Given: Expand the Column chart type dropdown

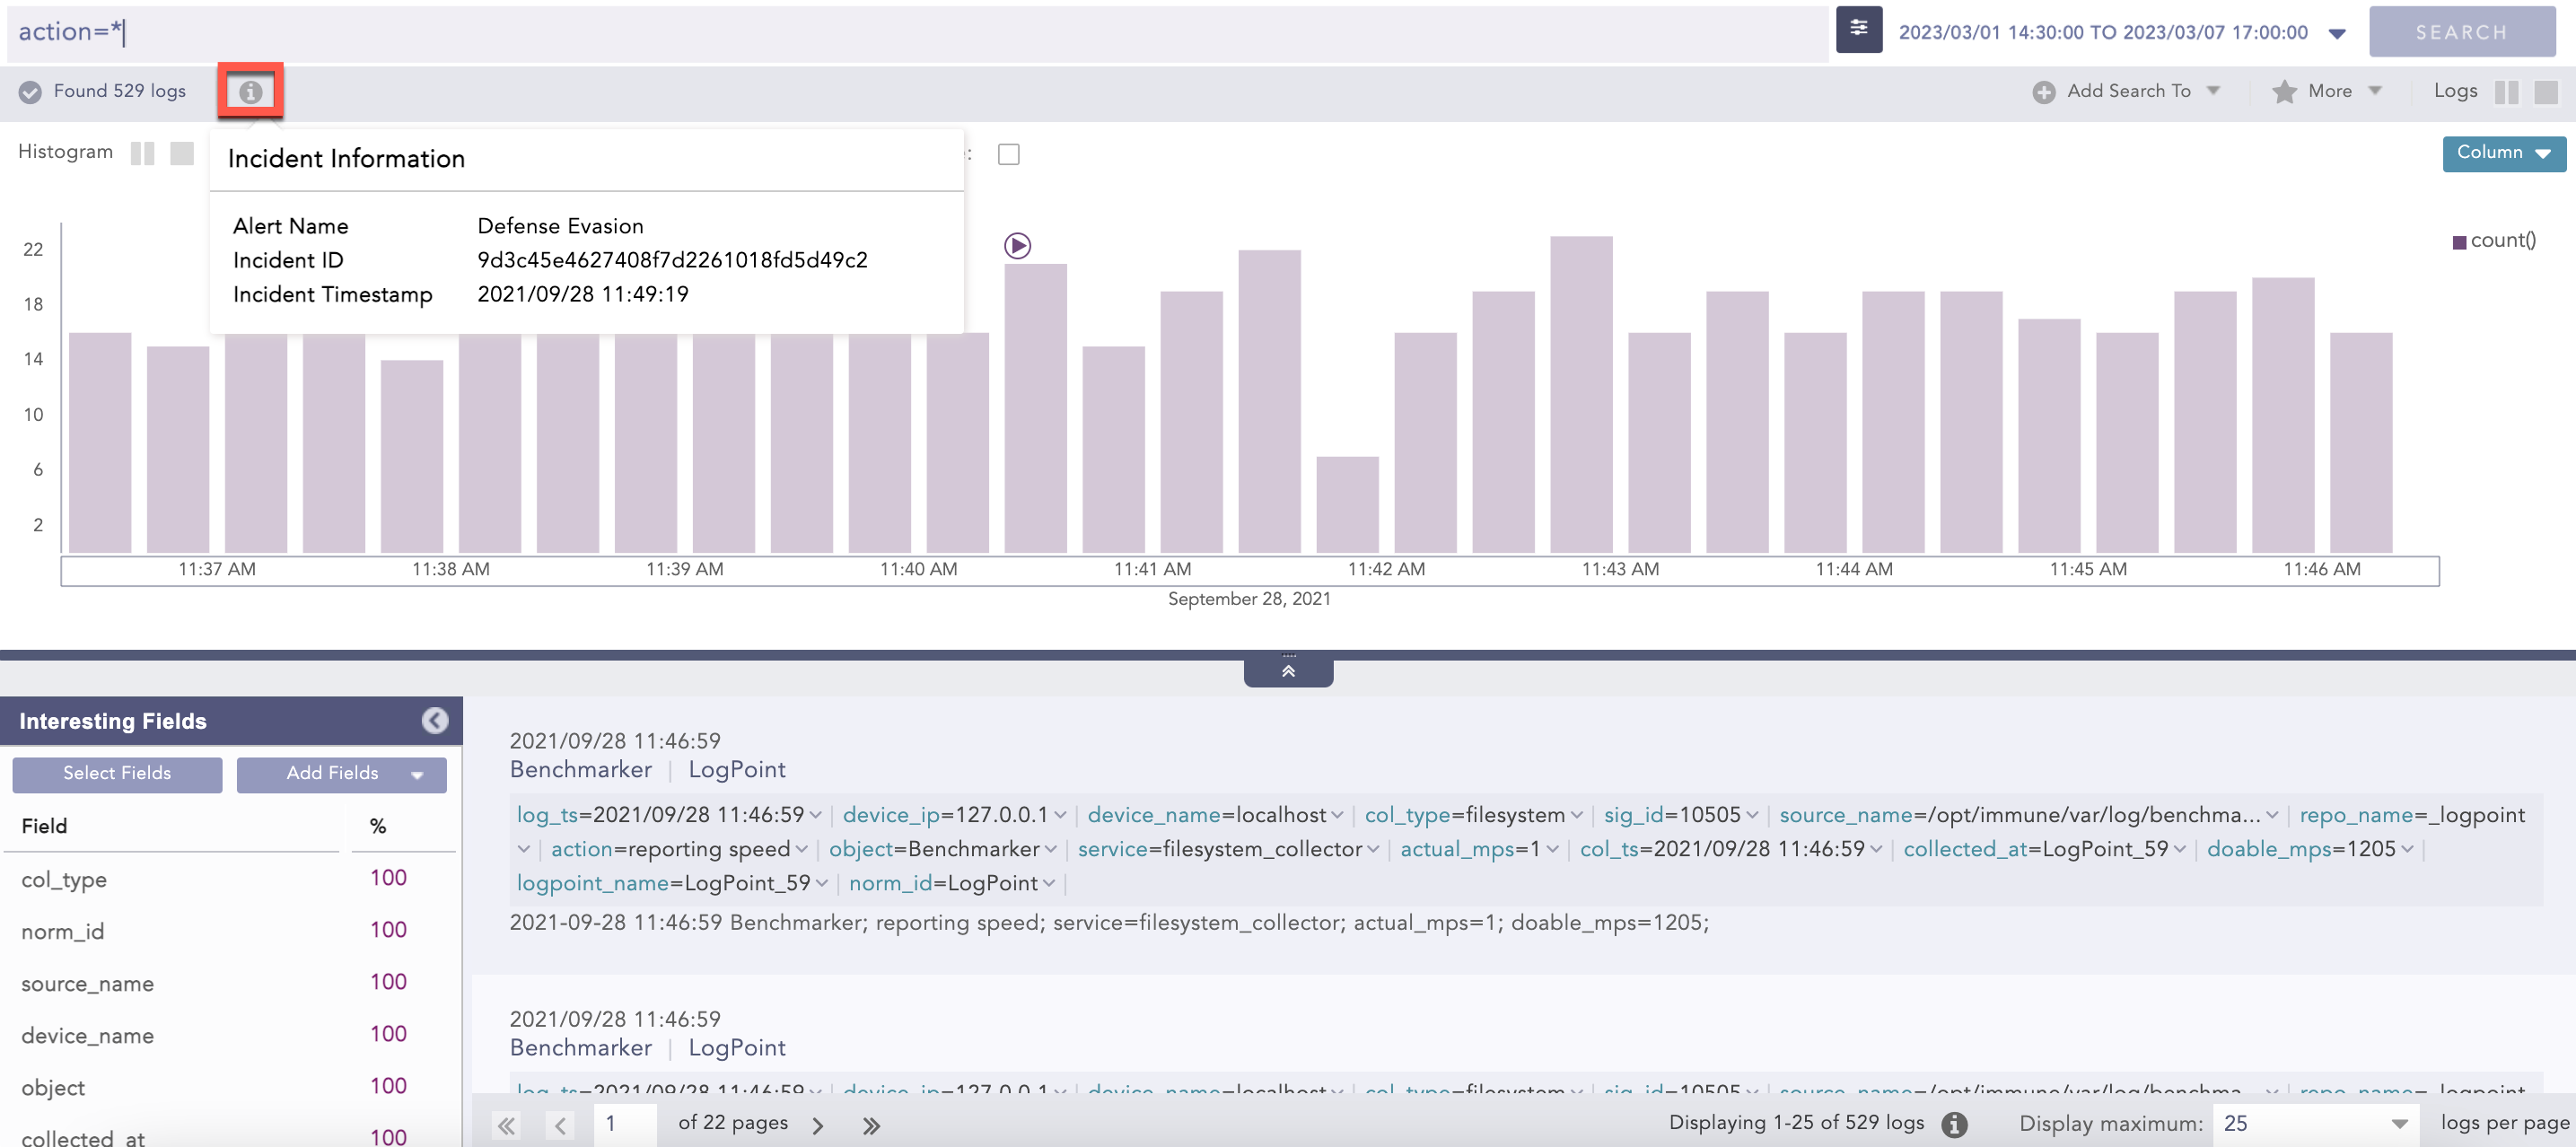Looking at the screenshot, I should click(x=2503, y=153).
